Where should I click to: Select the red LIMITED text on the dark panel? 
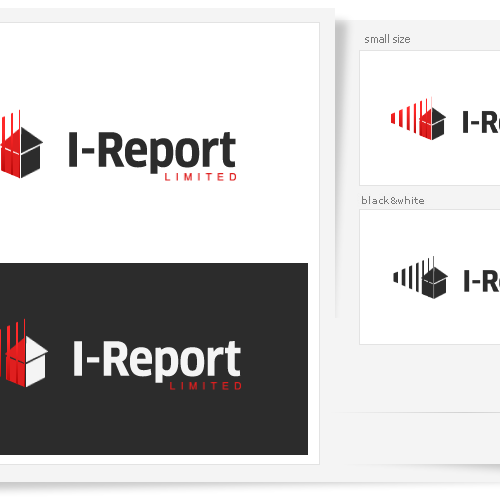[206, 386]
